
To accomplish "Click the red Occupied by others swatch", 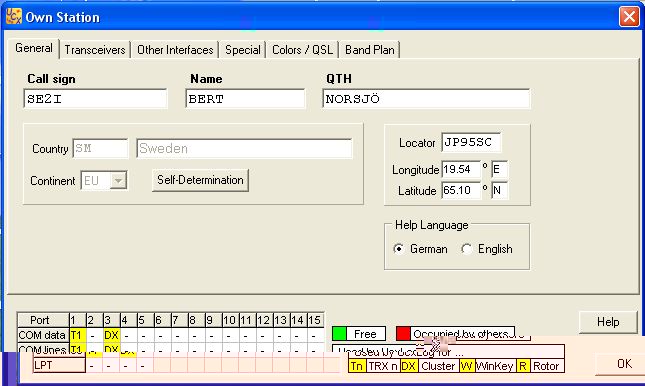I will point(403,333).
